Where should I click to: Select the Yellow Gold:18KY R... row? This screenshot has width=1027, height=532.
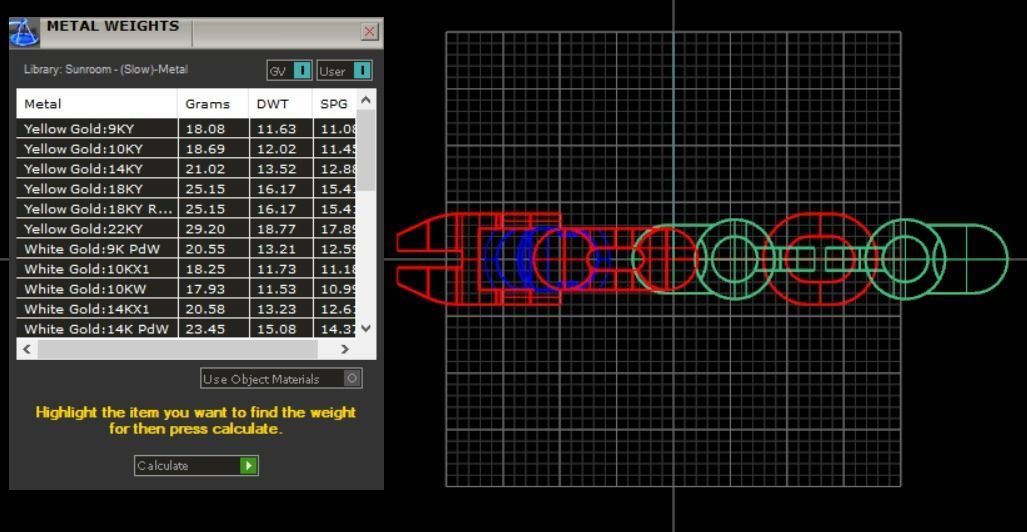coord(187,209)
